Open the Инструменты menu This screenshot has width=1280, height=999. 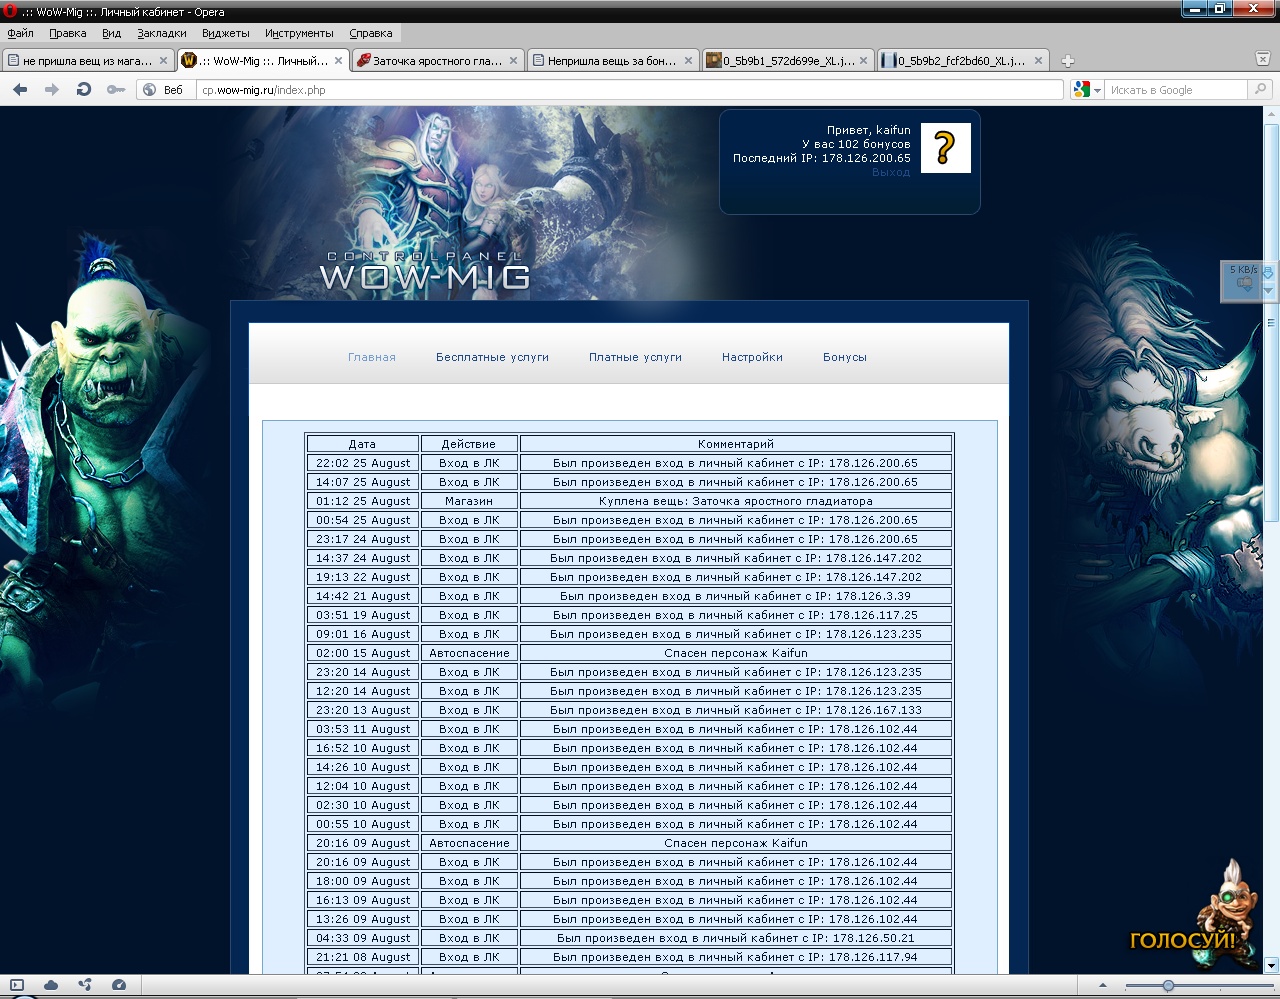(299, 33)
